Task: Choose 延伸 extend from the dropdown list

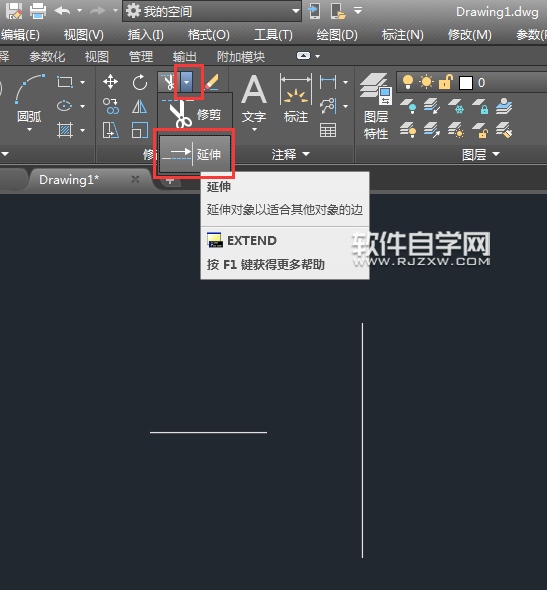Action: tap(195, 154)
